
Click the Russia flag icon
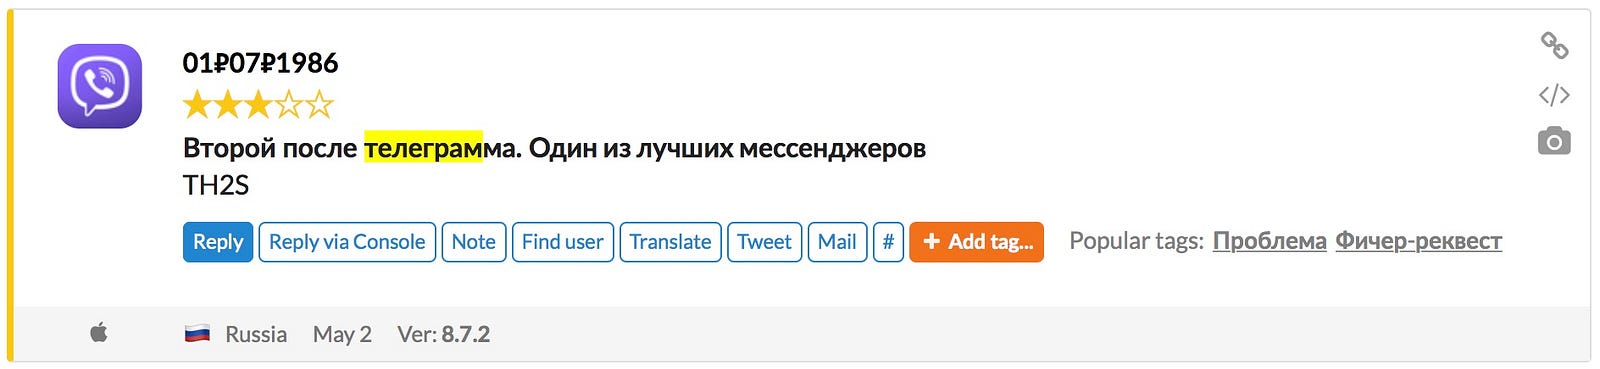pos(197,334)
